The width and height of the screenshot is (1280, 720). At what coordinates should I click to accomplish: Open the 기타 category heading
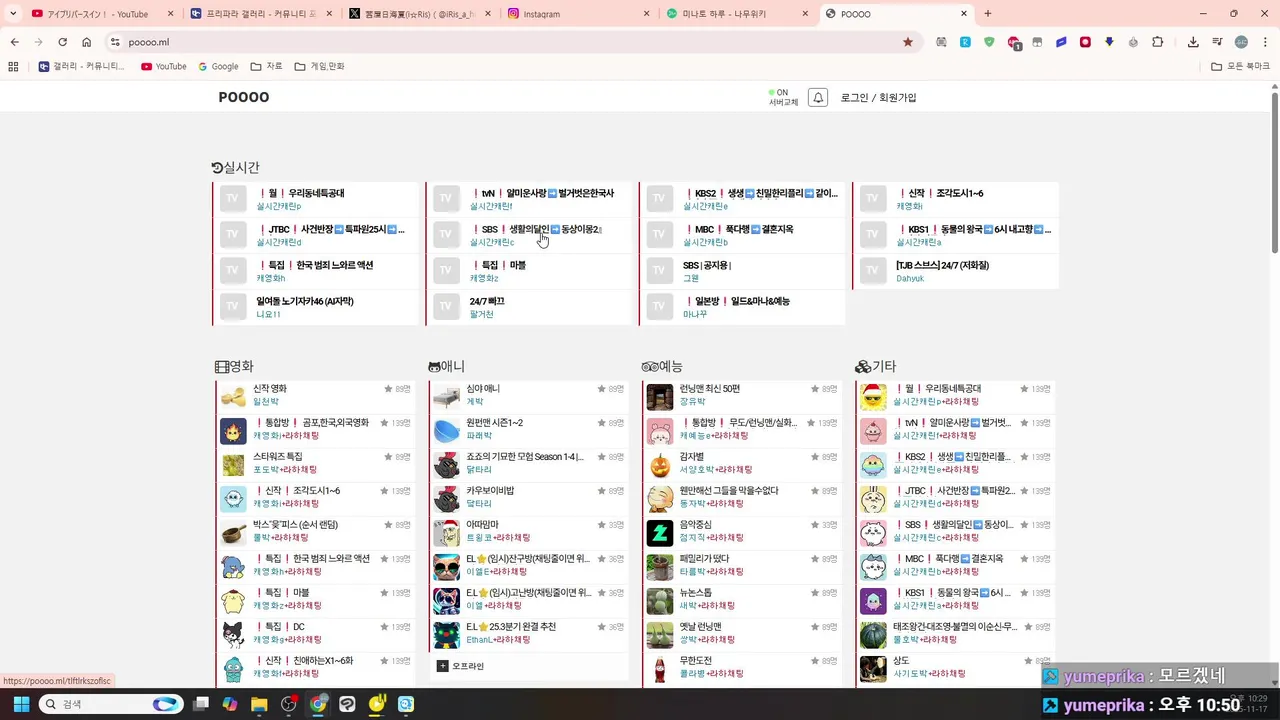pos(876,367)
